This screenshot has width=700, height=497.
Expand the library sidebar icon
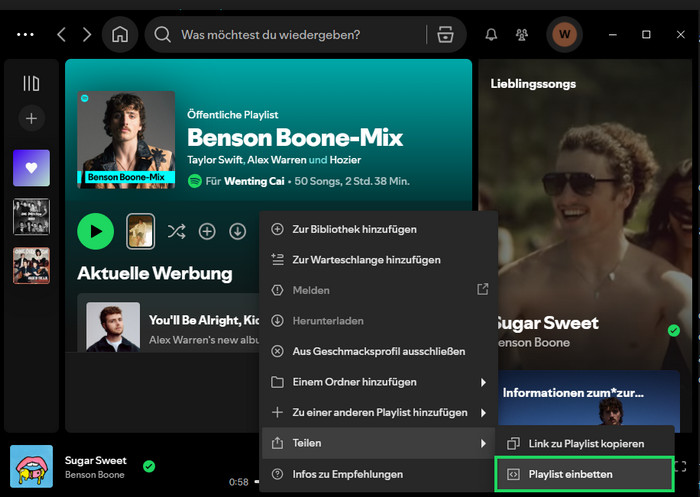pos(31,83)
